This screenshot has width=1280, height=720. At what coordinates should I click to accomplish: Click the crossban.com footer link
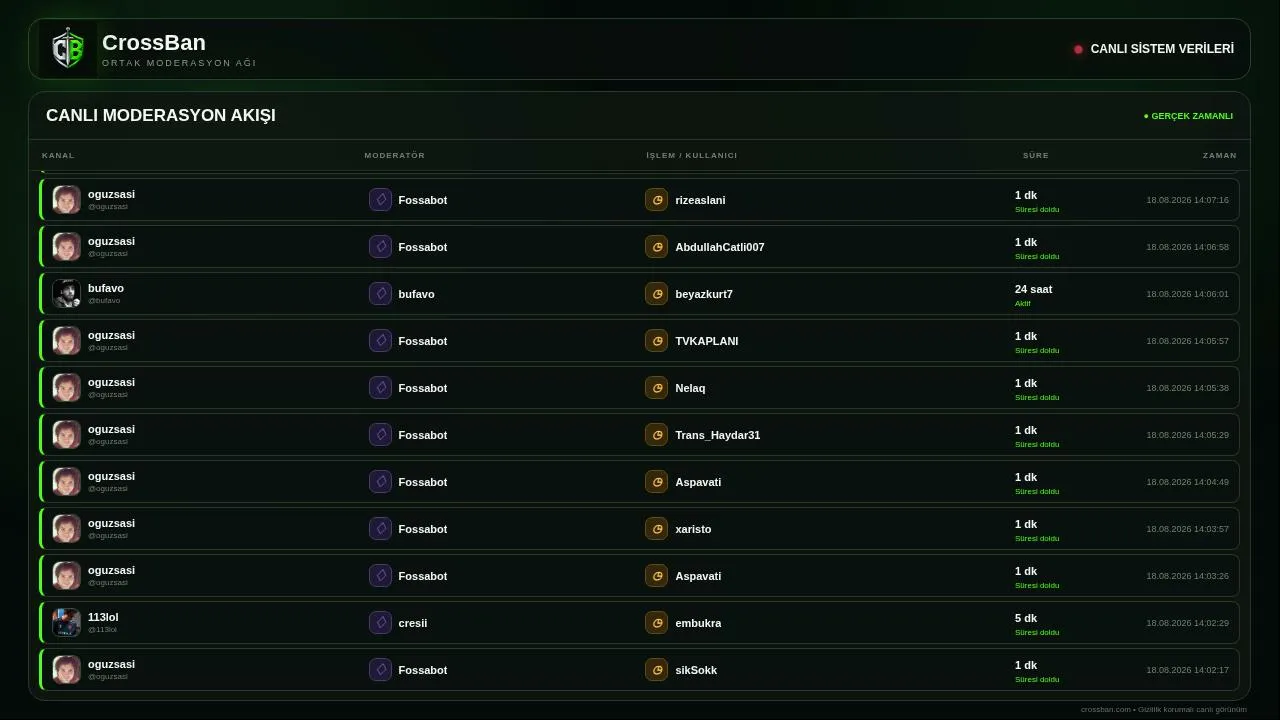coord(1105,709)
